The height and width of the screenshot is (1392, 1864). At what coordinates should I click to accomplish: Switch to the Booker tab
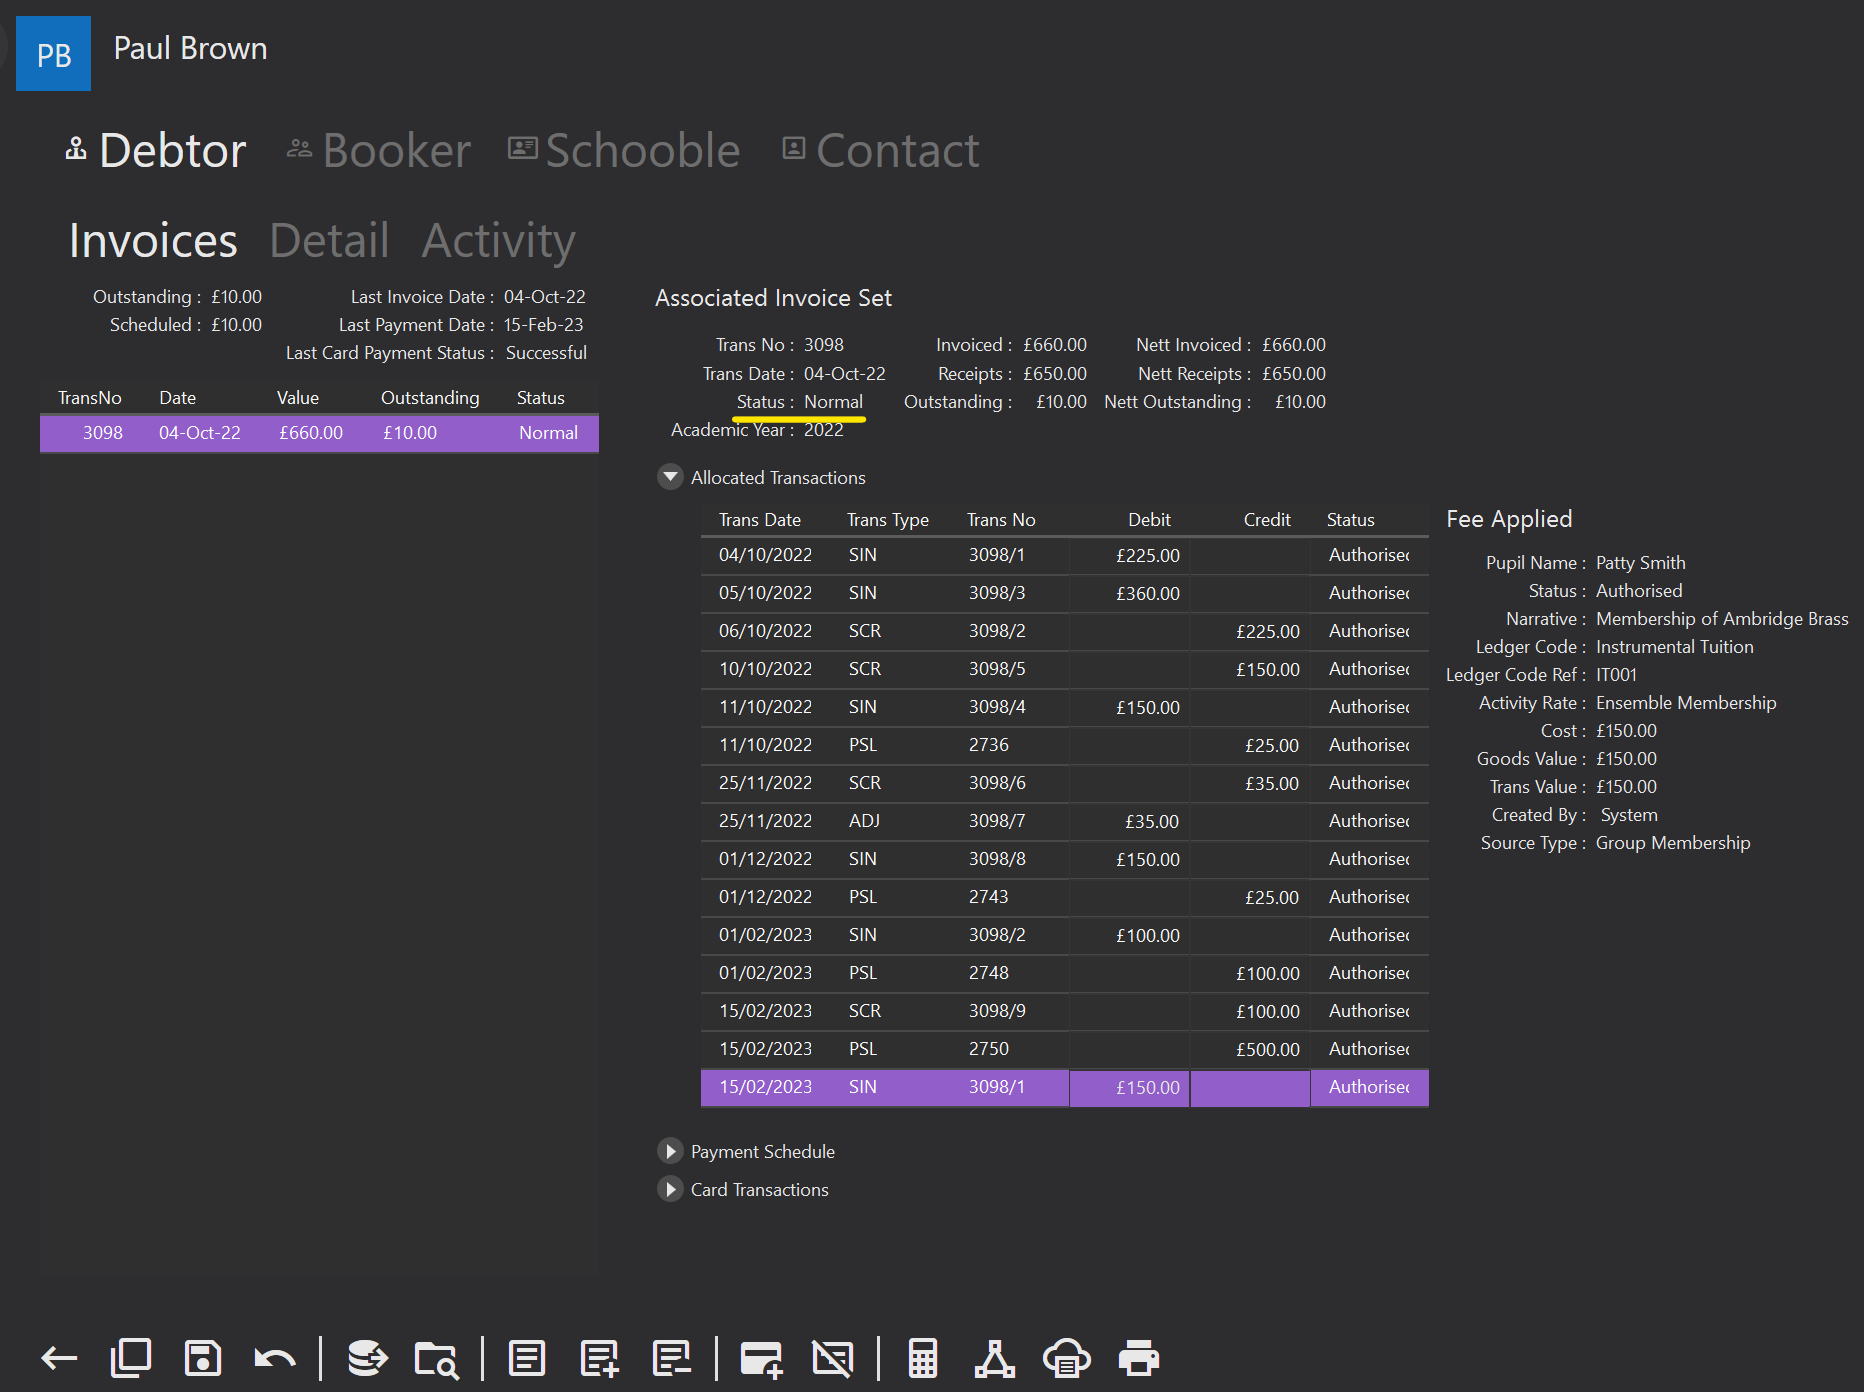click(379, 151)
